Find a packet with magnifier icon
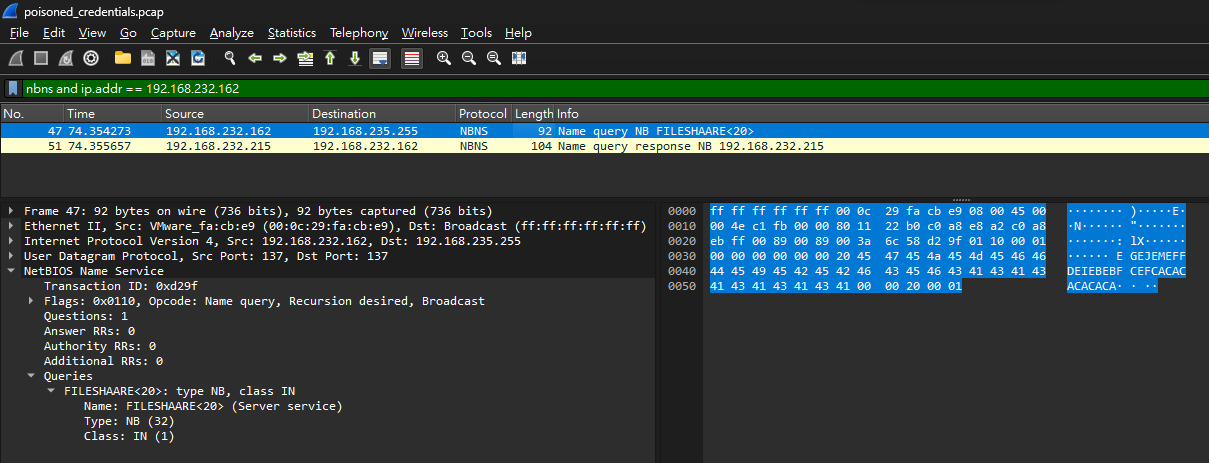The width and height of the screenshot is (1209, 463). (230, 58)
